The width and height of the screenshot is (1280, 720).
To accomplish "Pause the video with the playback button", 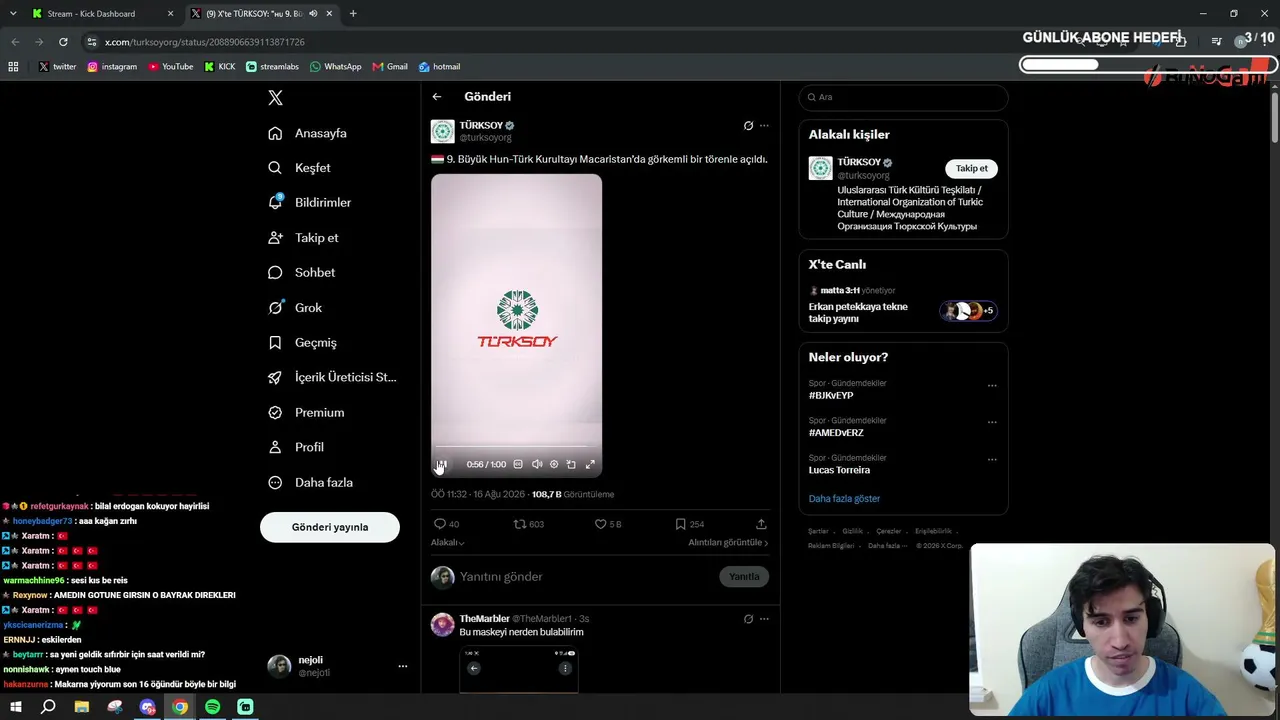I will [442, 464].
